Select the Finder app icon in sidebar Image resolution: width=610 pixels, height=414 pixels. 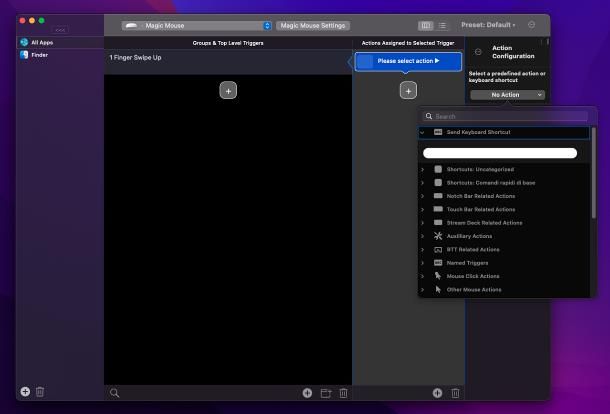point(24,55)
